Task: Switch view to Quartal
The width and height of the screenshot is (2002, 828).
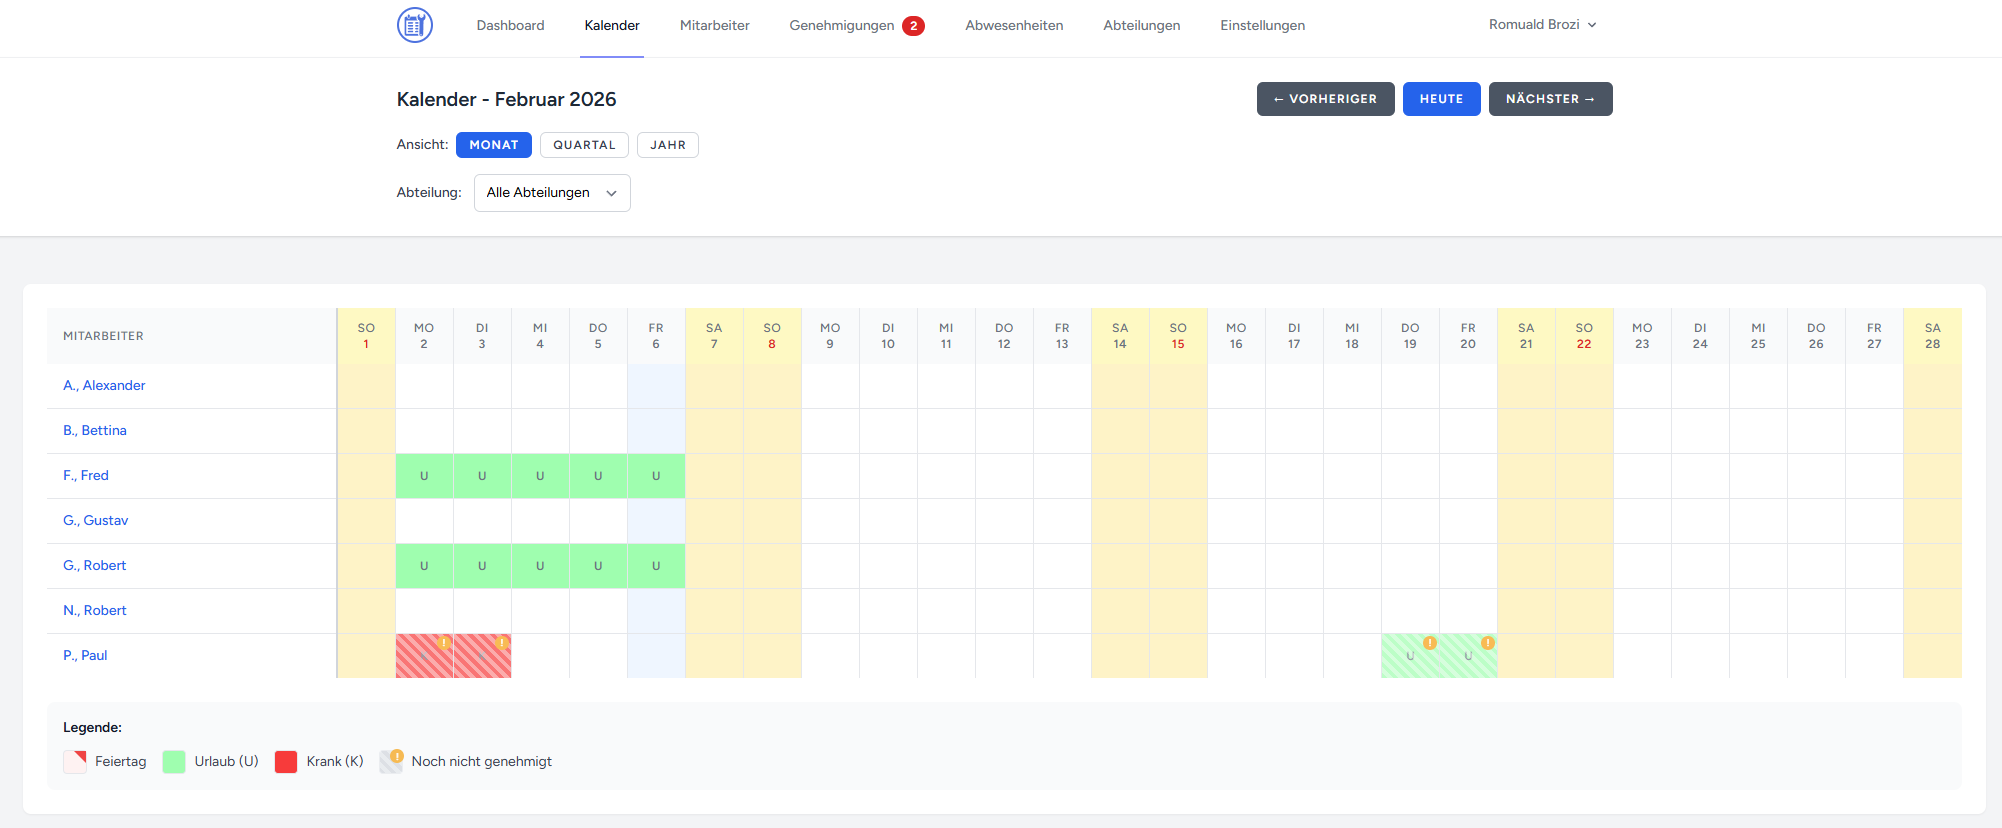Action: point(584,145)
